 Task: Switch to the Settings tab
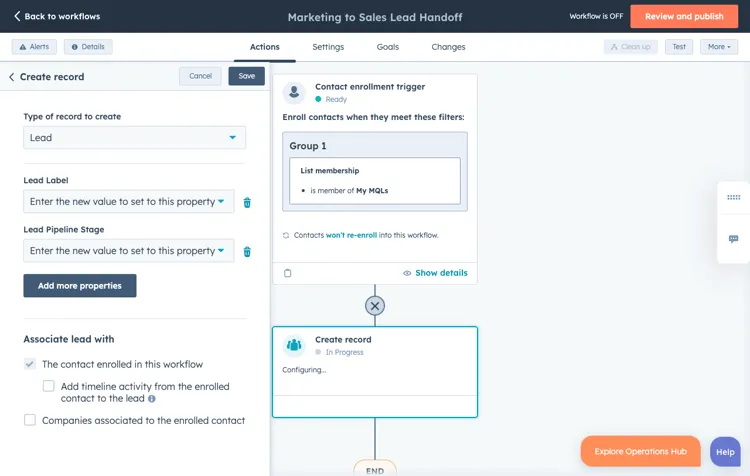[x=327, y=47]
